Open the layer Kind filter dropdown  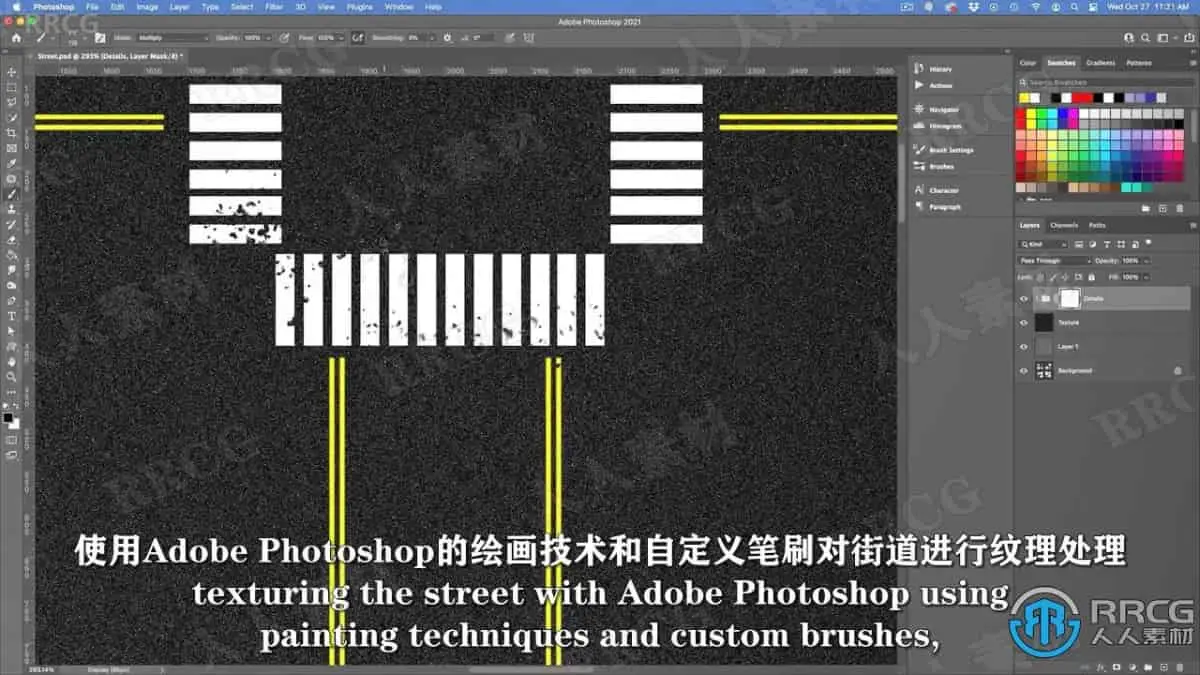point(1044,244)
